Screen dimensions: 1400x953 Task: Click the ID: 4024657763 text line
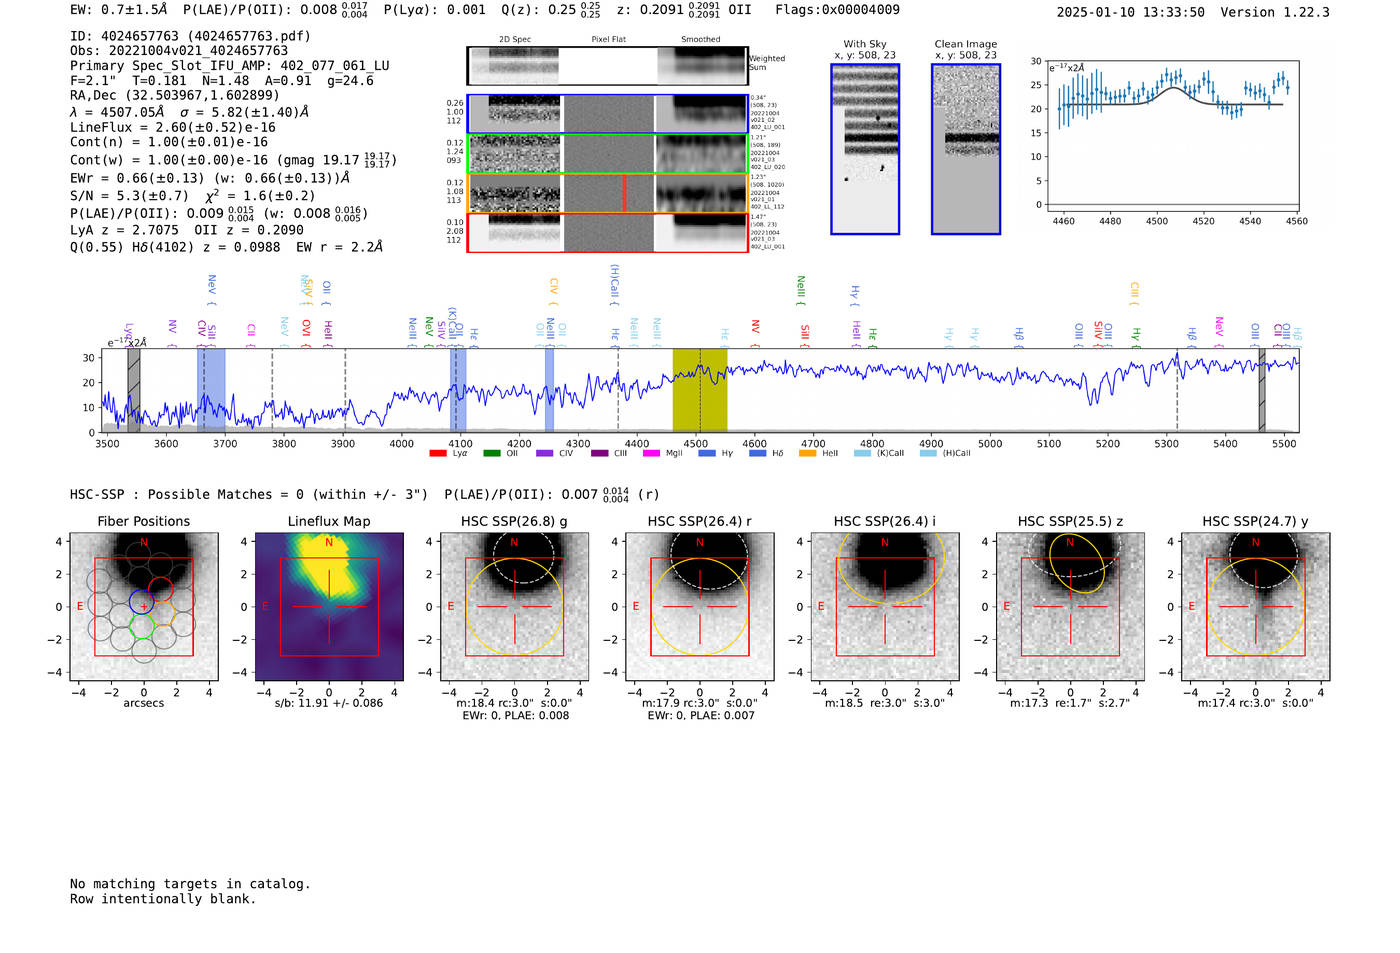[190, 36]
